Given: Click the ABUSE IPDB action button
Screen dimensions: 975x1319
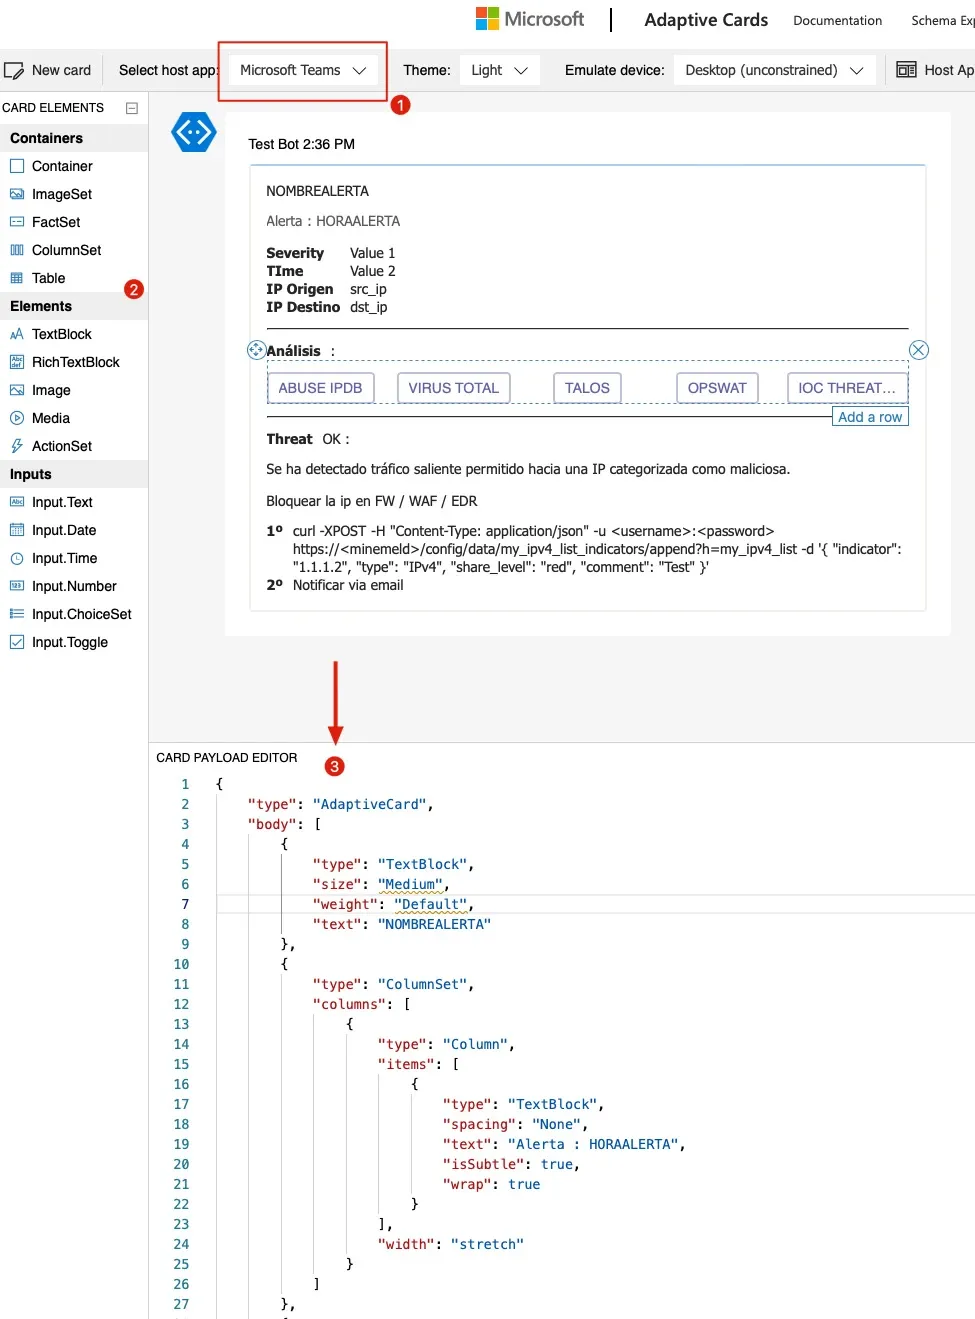Looking at the screenshot, I should 320,388.
